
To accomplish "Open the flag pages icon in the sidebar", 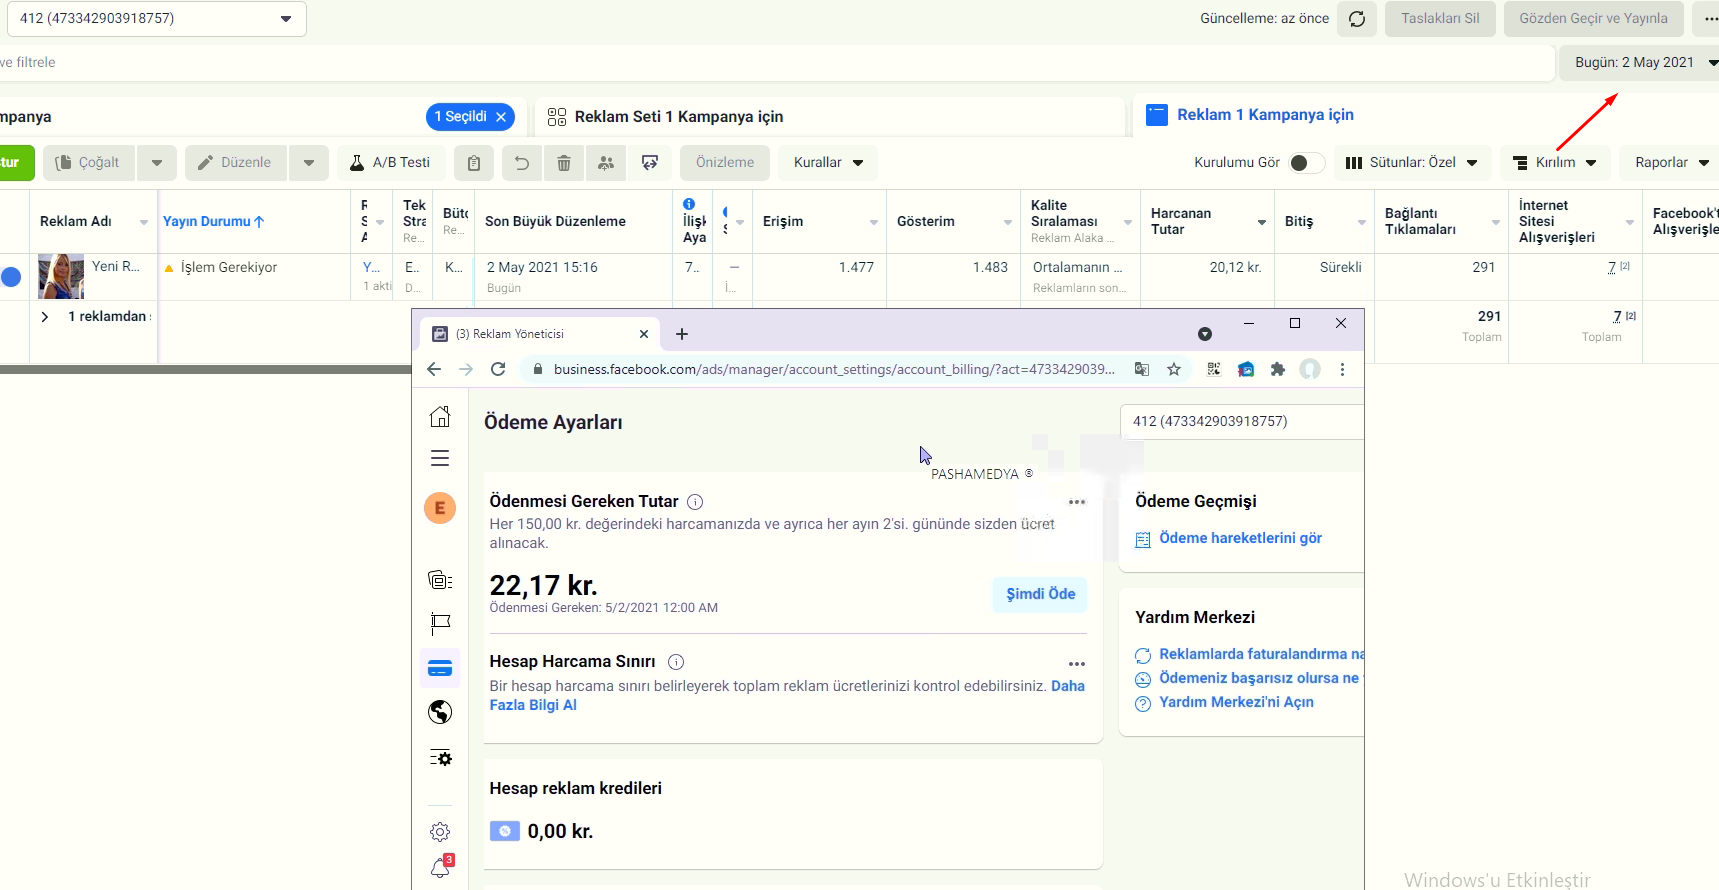I will click(x=440, y=624).
